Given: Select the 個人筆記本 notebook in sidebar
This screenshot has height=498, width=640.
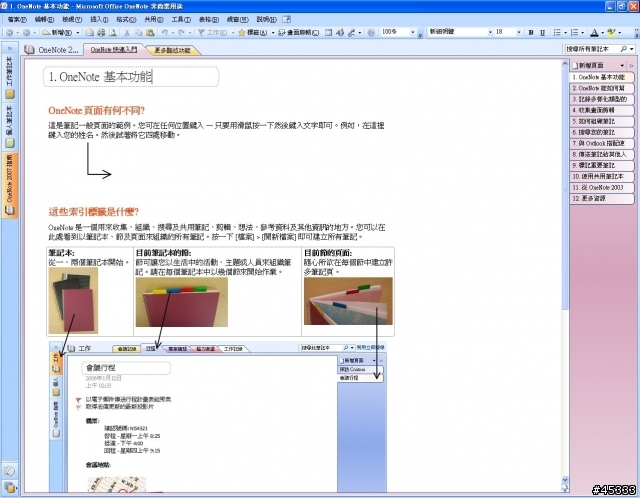Looking at the screenshot, I should (9, 127).
